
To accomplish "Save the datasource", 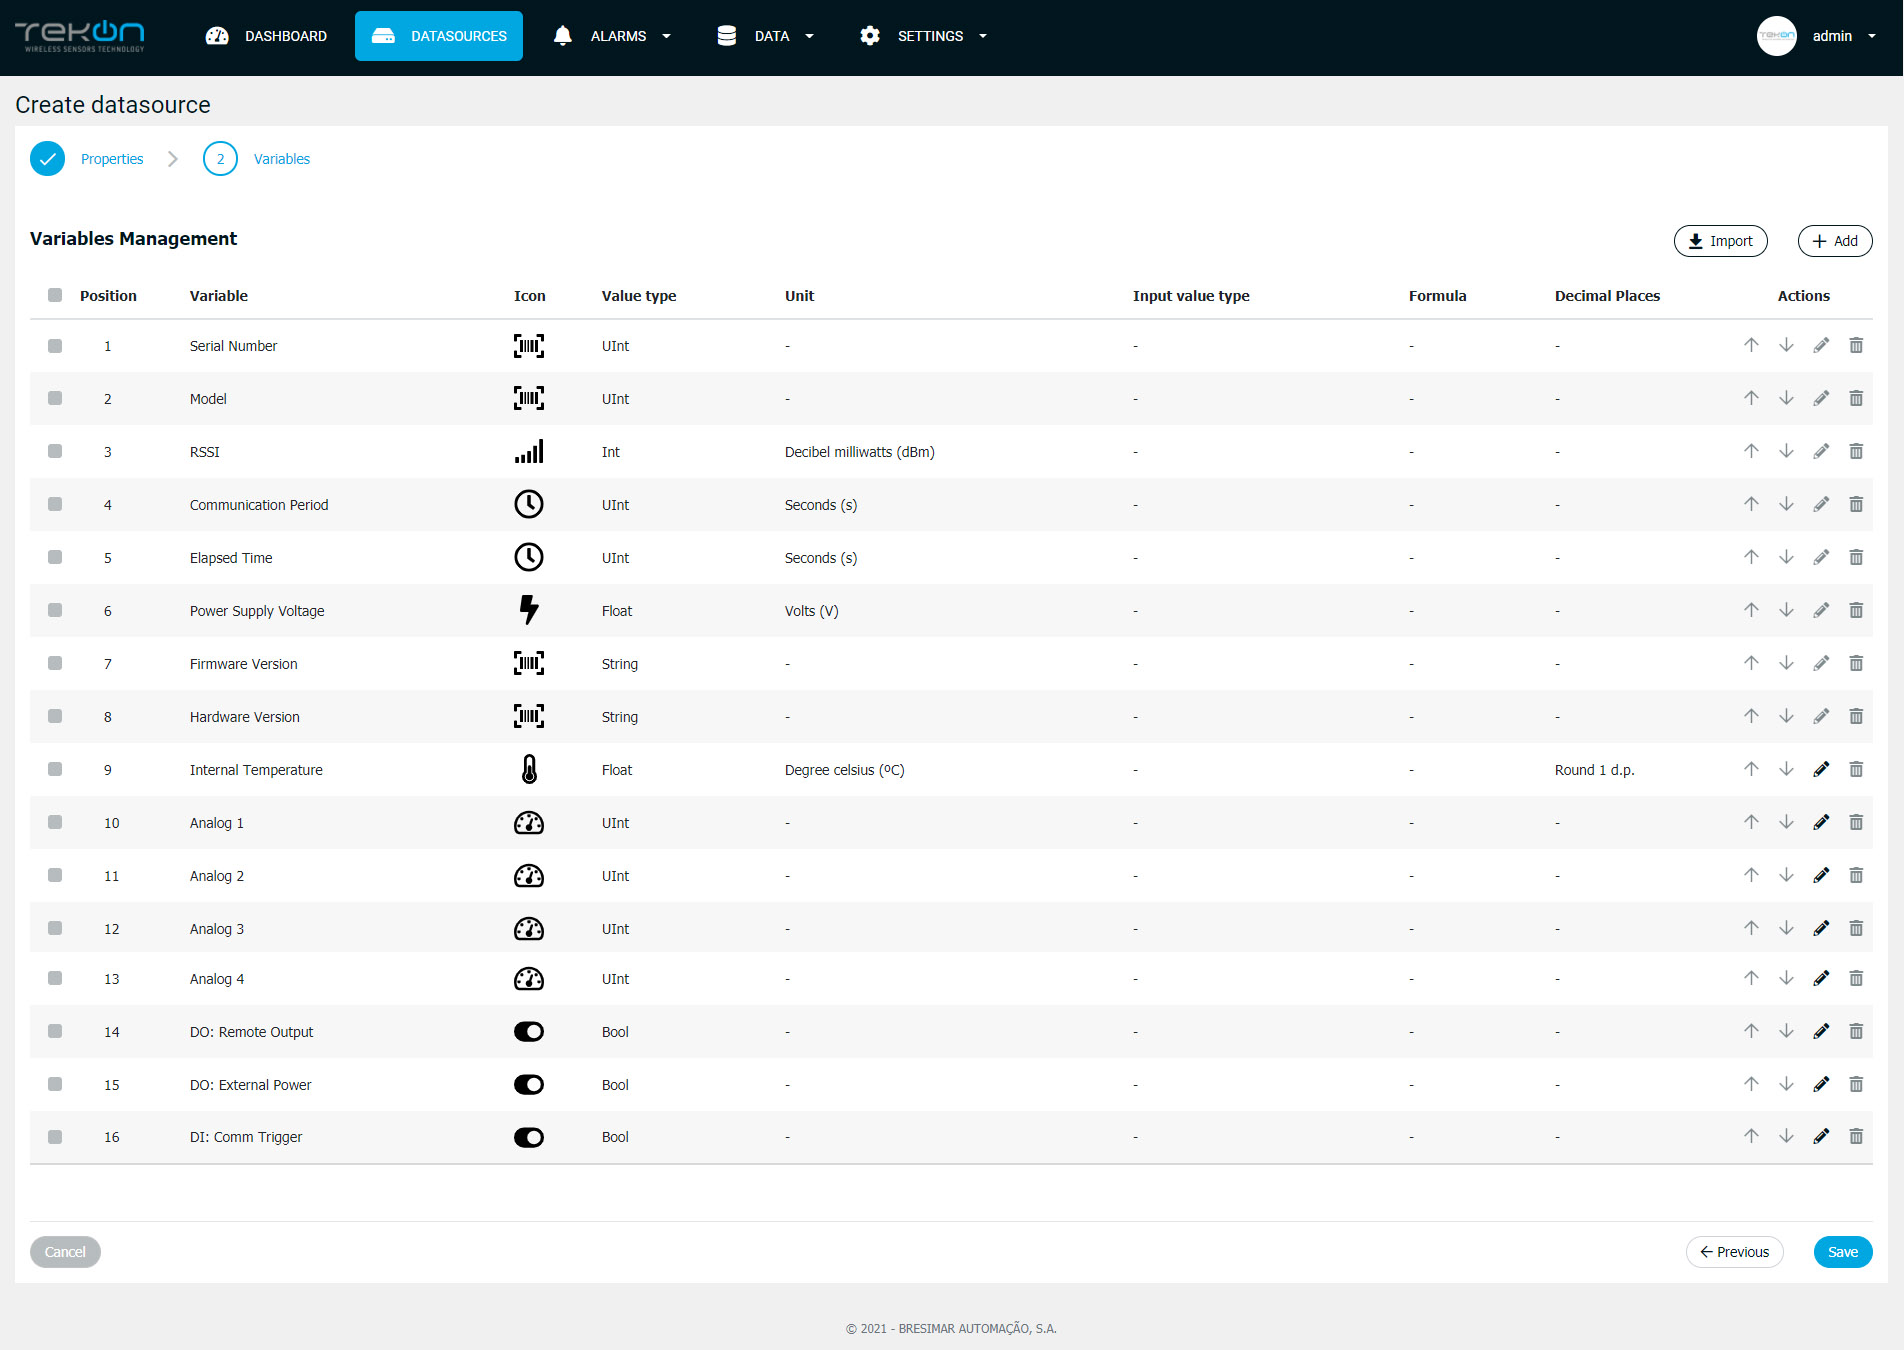I will pyautogui.click(x=1843, y=1252).
